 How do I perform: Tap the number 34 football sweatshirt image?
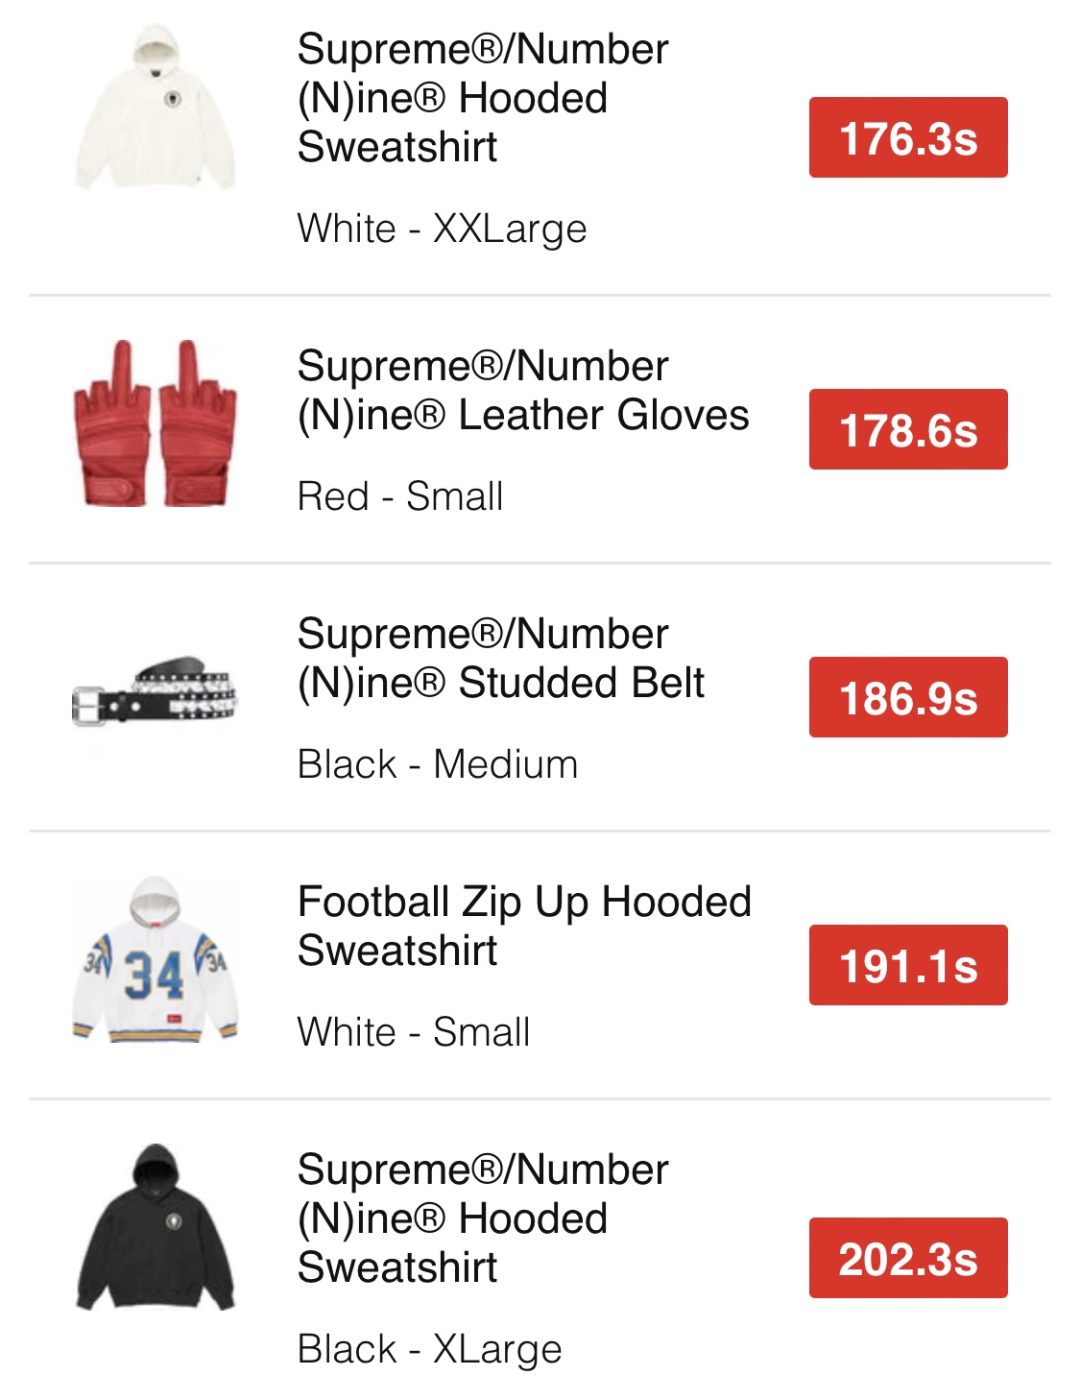(x=156, y=961)
